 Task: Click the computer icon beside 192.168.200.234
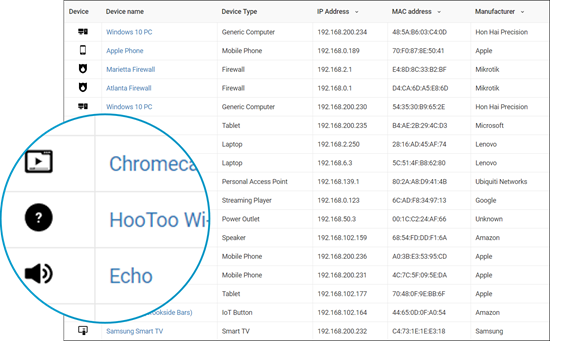(83, 32)
